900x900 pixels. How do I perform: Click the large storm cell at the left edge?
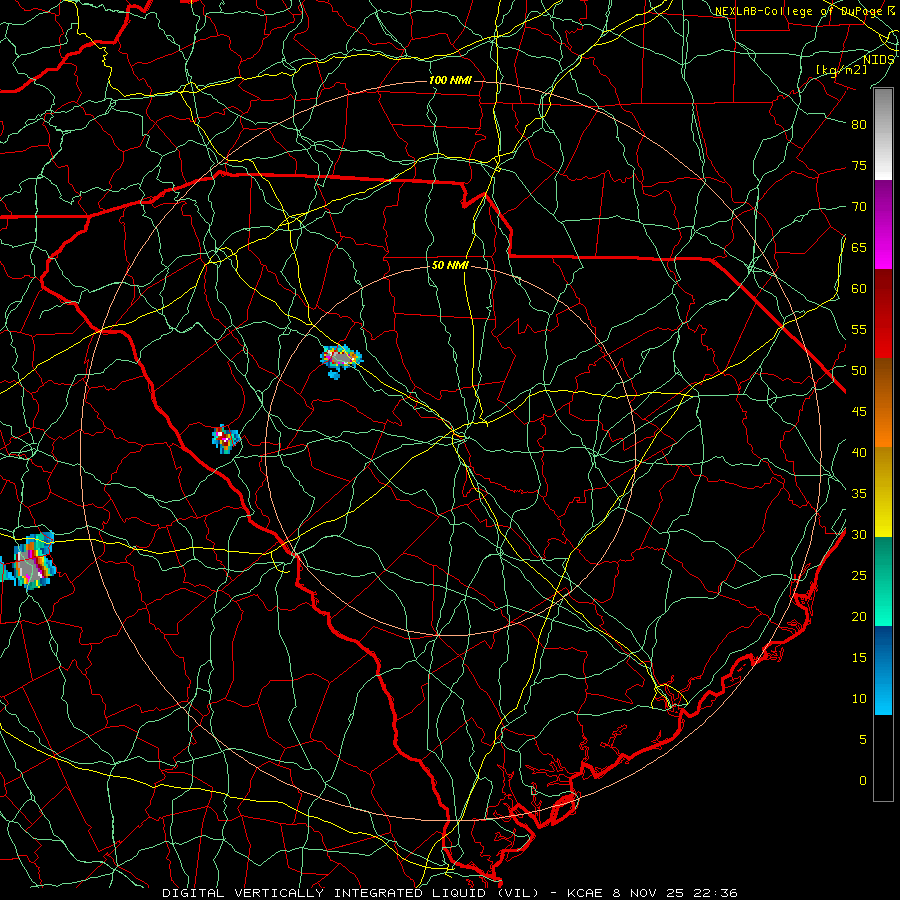coord(28,561)
